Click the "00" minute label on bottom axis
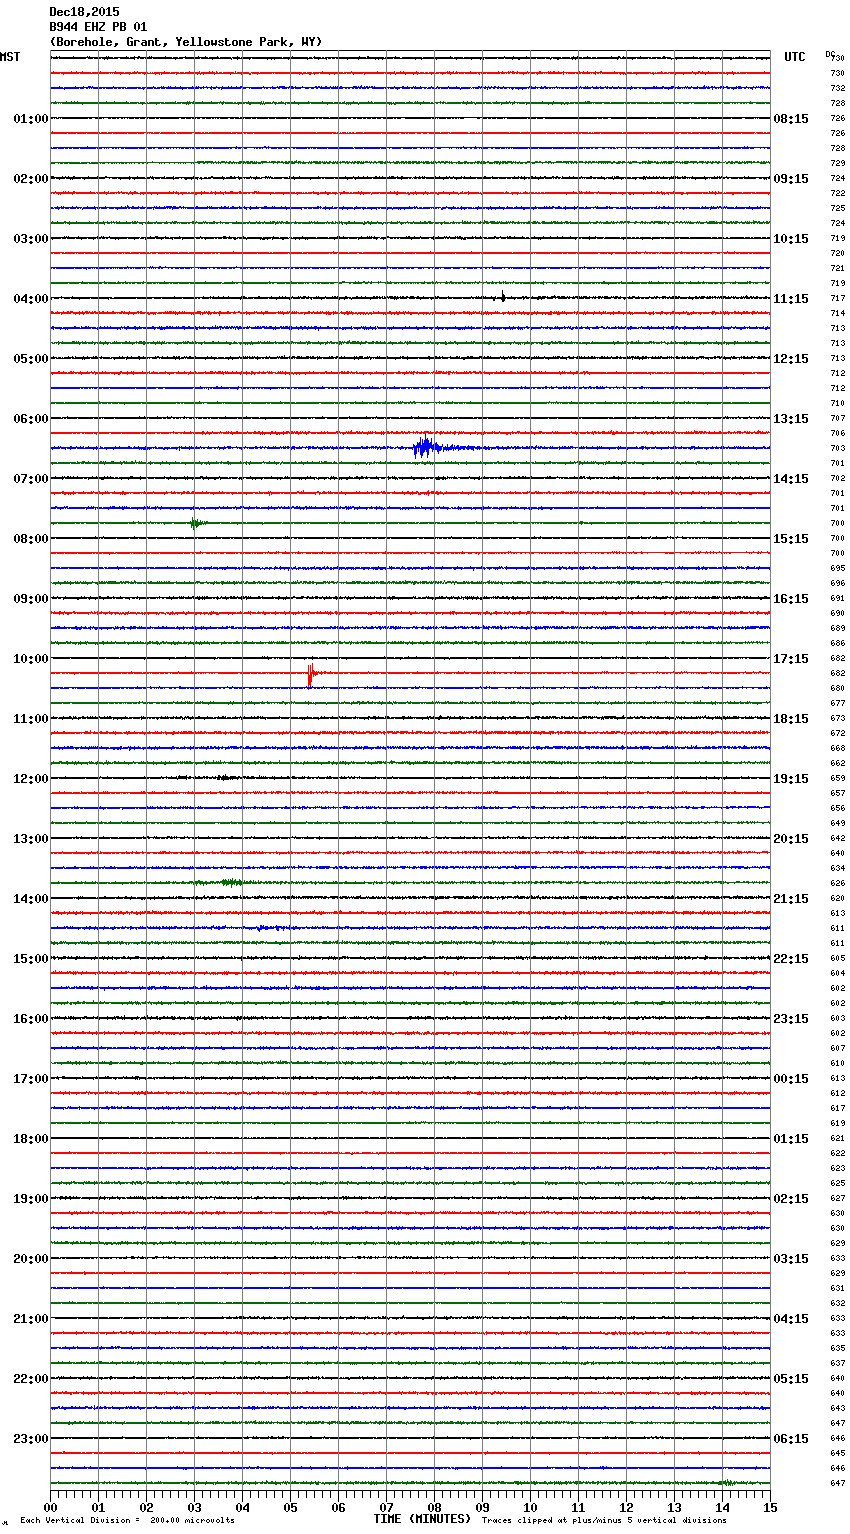The height and width of the screenshot is (1534, 850). [x=50, y=1508]
